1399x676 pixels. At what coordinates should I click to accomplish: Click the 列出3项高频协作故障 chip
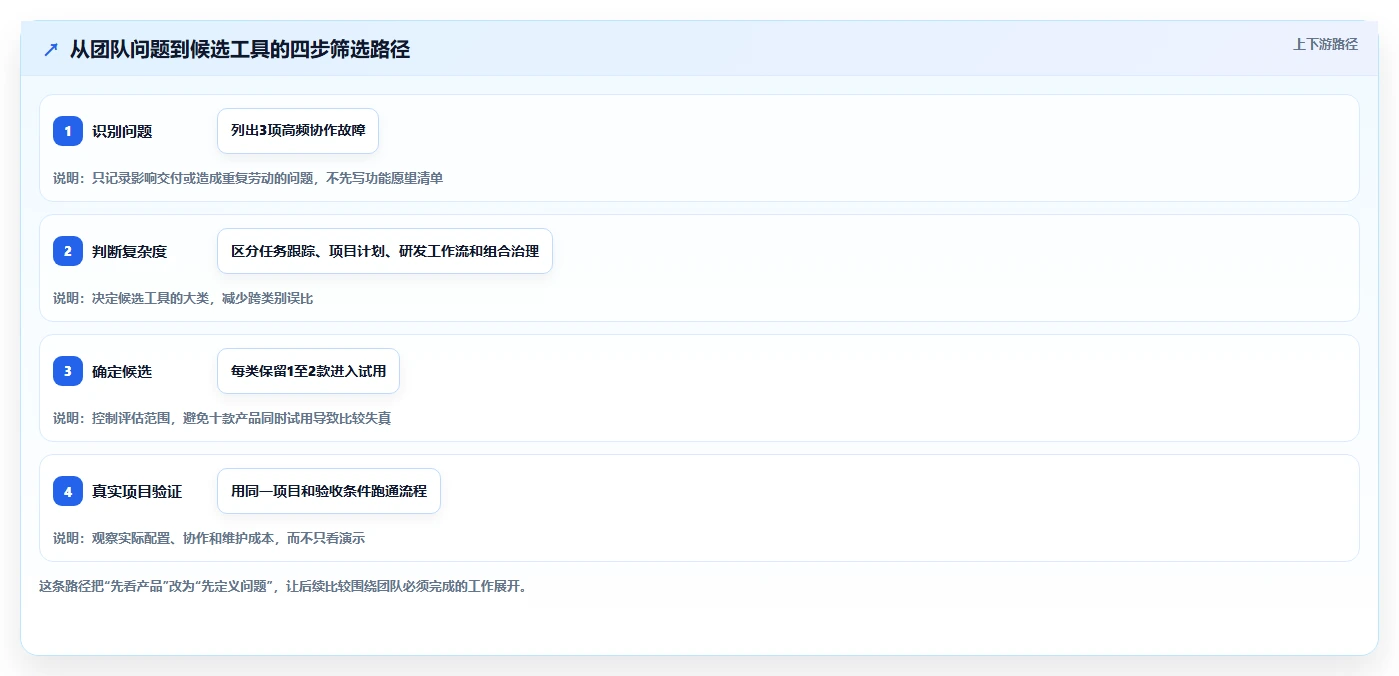(298, 131)
